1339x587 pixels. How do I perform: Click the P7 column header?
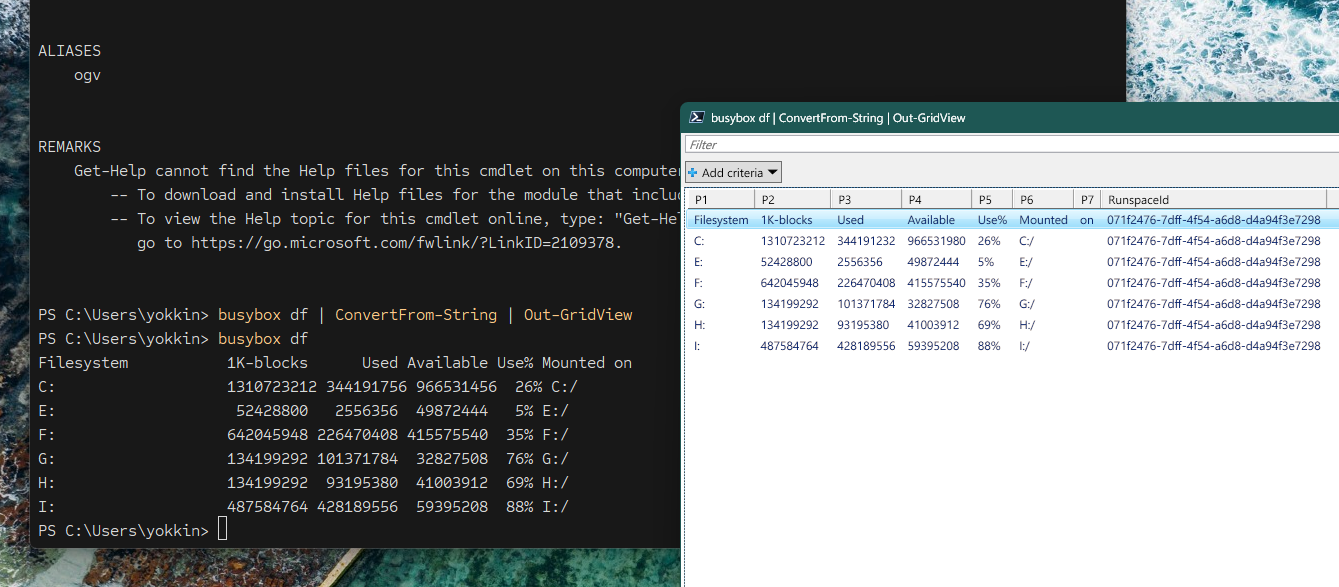pyautogui.click(x=1087, y=199)
